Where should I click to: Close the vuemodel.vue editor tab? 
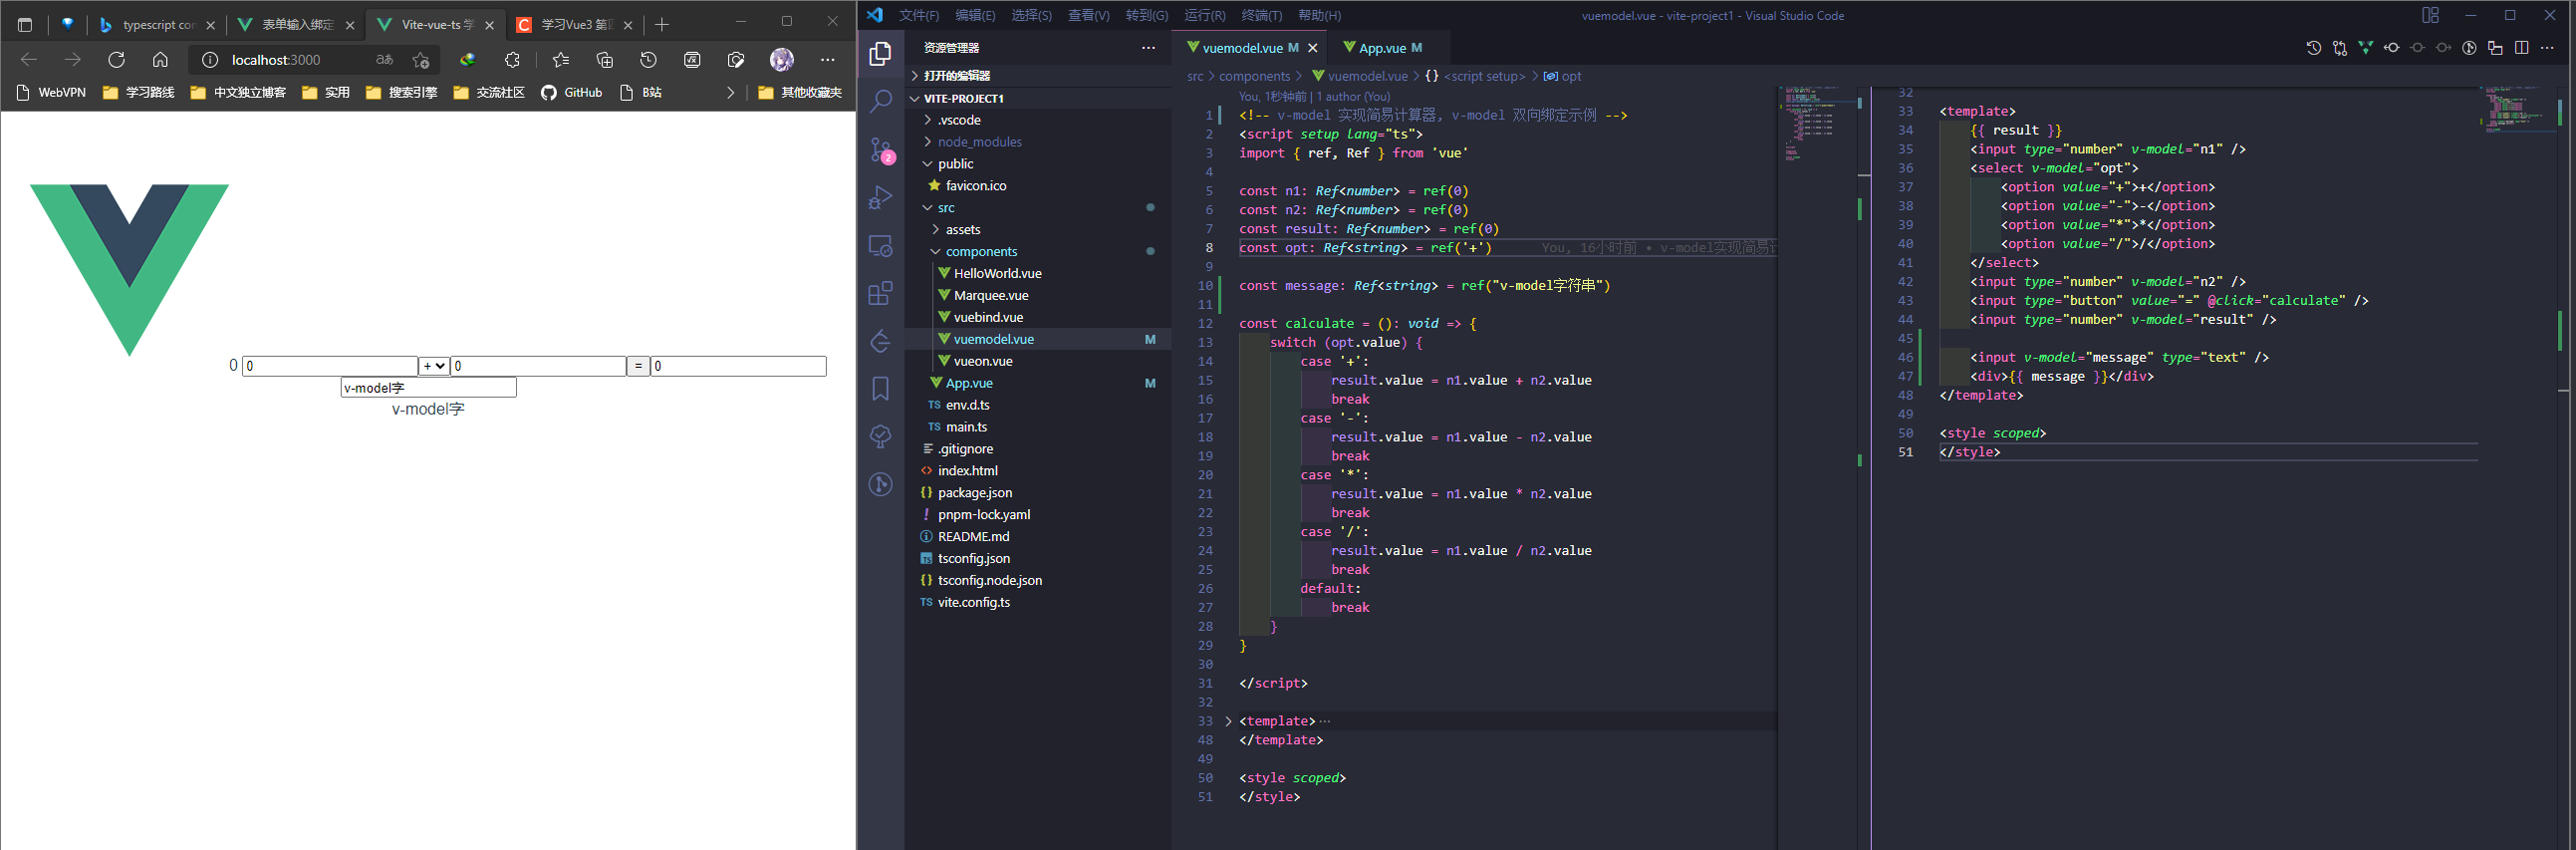point(1313,48)
